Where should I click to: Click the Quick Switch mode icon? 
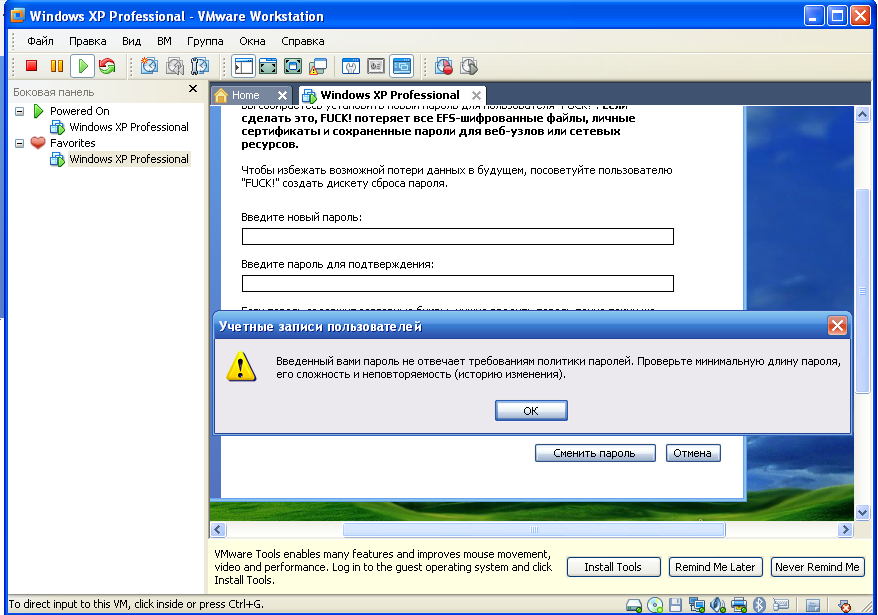(x=268, y=66)
